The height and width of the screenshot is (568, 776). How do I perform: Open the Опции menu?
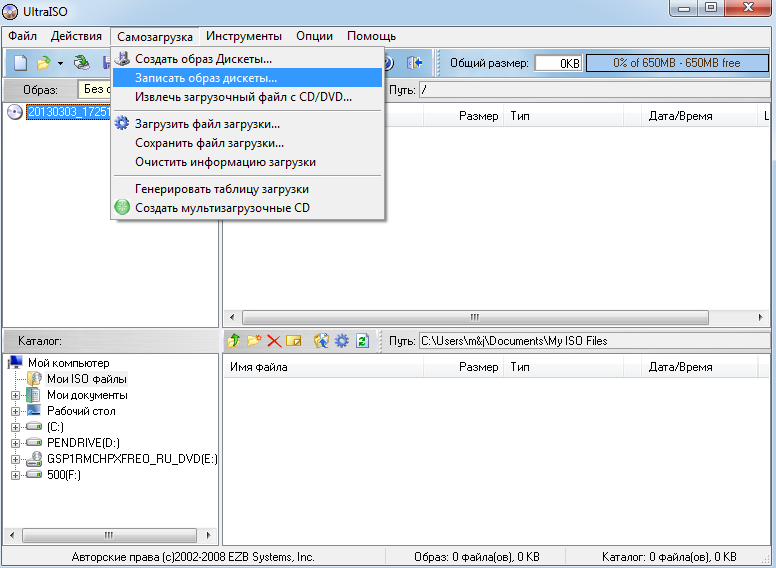tap(314, 36)
